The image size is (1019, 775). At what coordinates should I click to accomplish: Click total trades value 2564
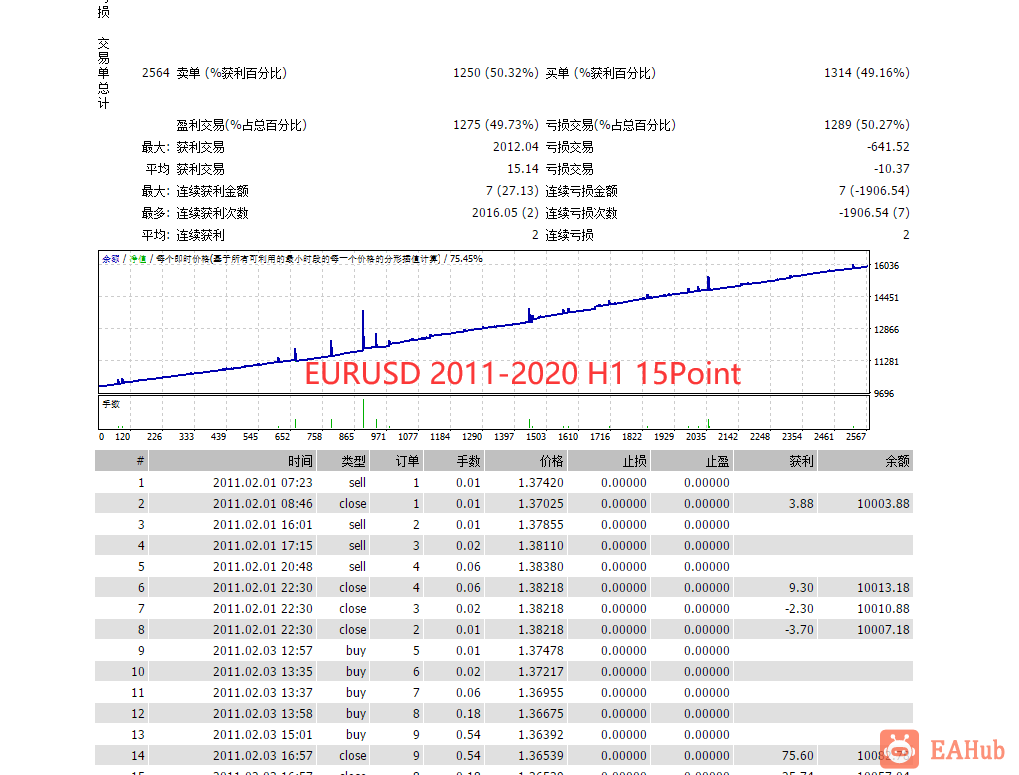(155, 73)
